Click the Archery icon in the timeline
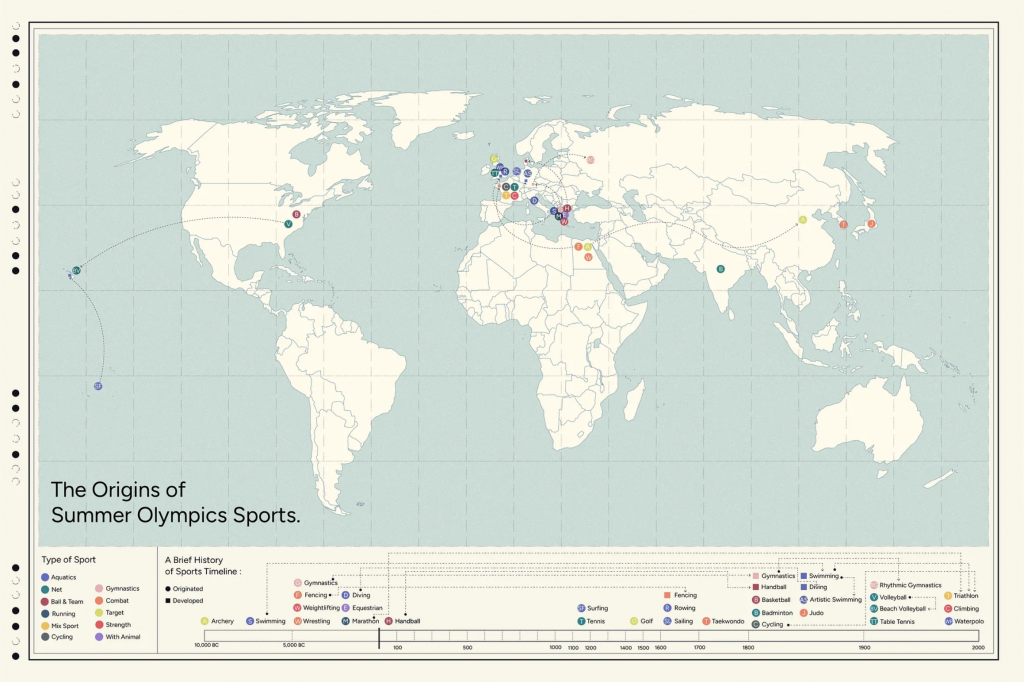This screenshot has height=682, width=1024. [x=204, y=621]
